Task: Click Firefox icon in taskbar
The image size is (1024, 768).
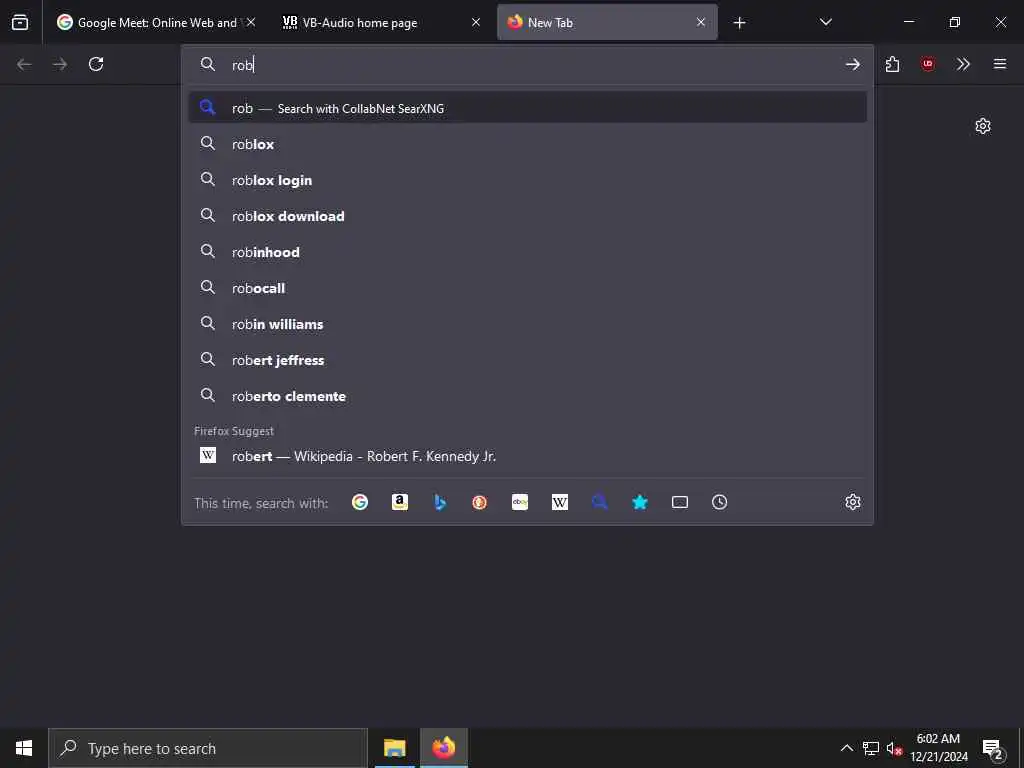Action: 443,748
